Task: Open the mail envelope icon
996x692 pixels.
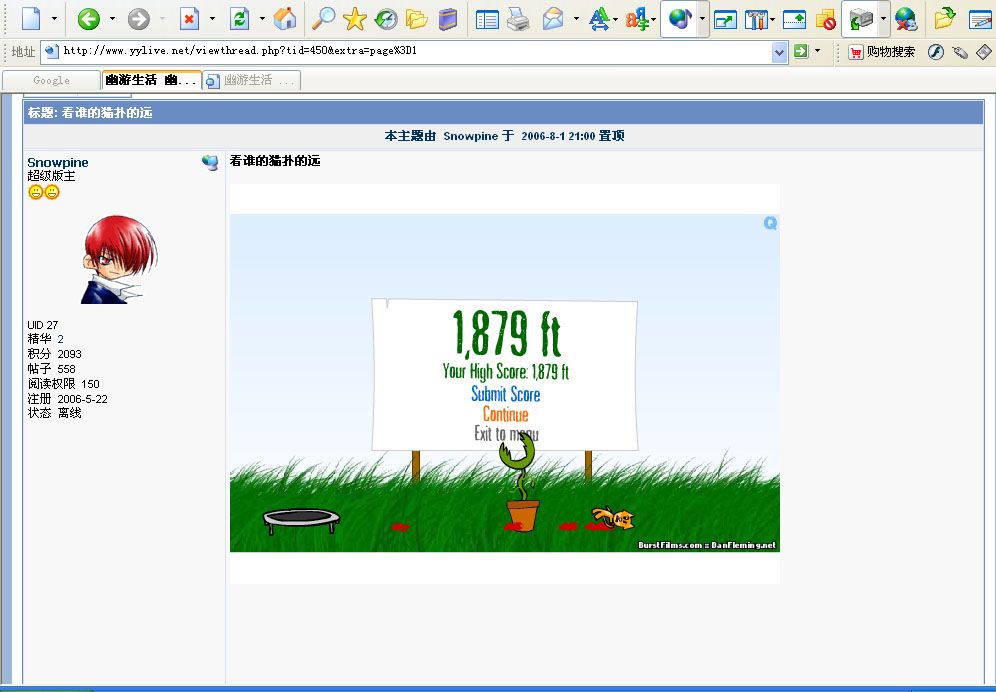Action: pyautogui.click(x=553, y=19)
